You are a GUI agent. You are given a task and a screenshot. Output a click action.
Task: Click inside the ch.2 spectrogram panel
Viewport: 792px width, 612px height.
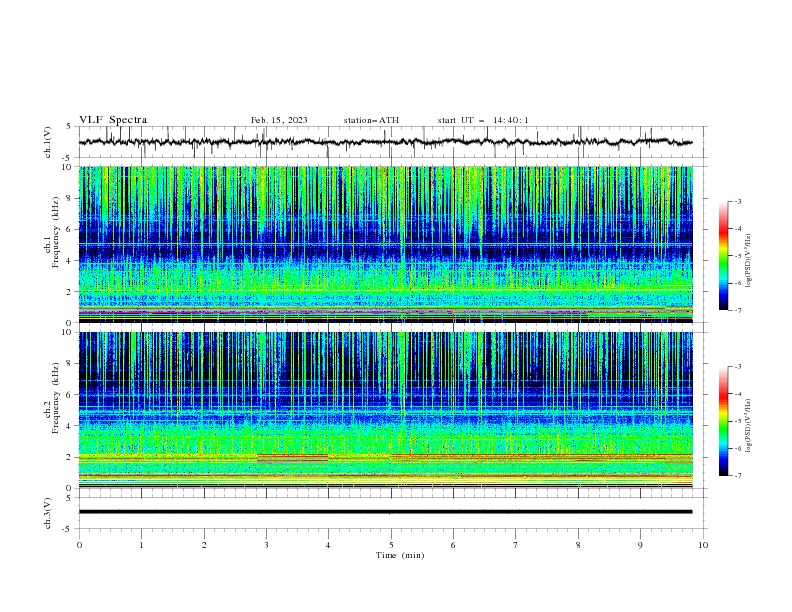(x=385, y=410)
